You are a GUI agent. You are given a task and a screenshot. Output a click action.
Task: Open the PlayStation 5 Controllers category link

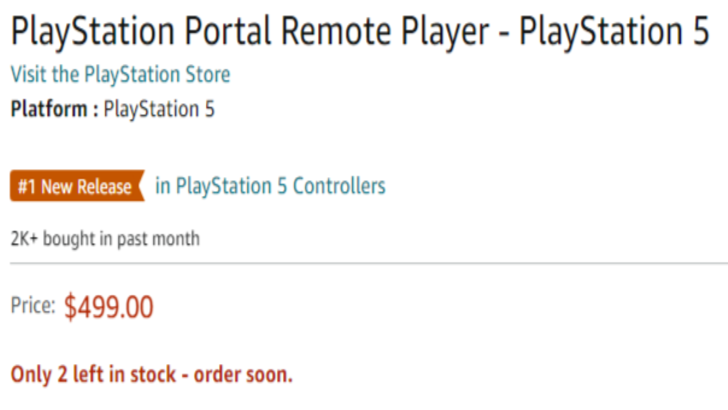(x=270, y=186)
